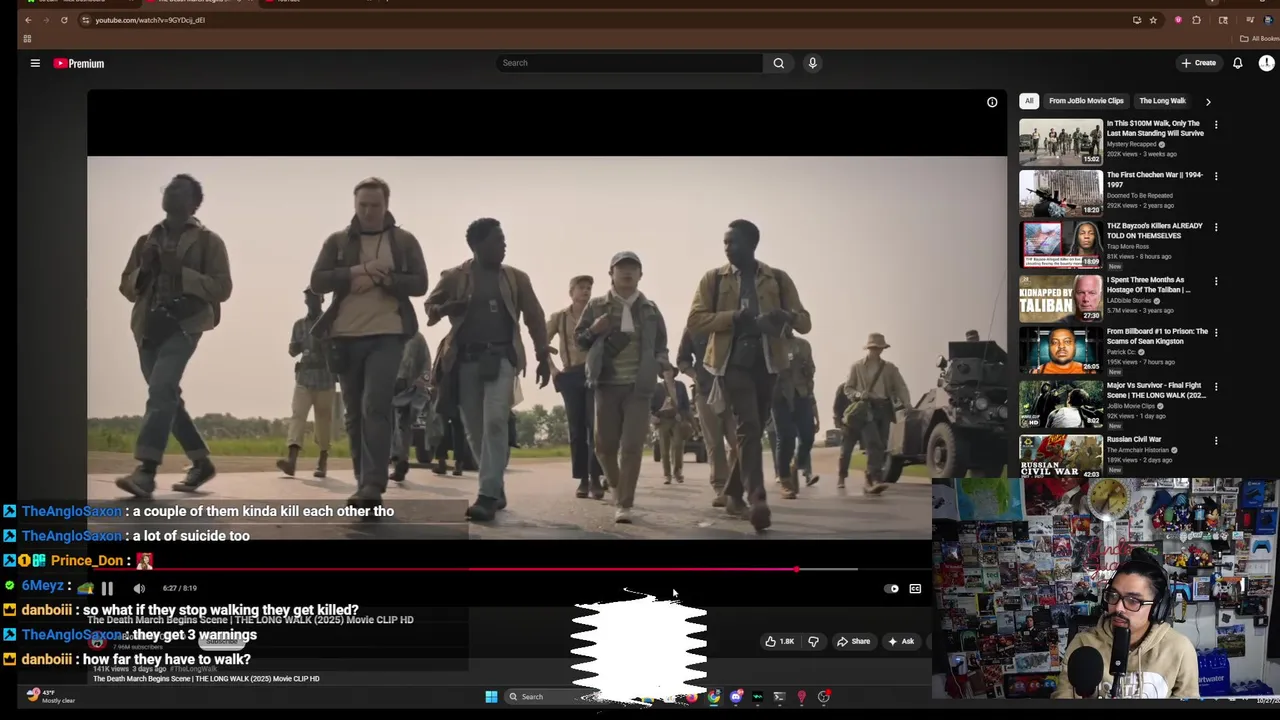Open The First Chechen War video title
This screenshot has height=720, width=1280.
[x=1154, y=180]
